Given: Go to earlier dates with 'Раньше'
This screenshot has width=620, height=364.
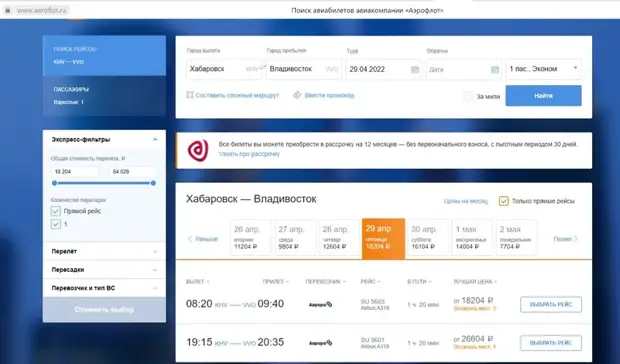Looking at the screenshot, I should pyautogui.click(x=202, y=239).
